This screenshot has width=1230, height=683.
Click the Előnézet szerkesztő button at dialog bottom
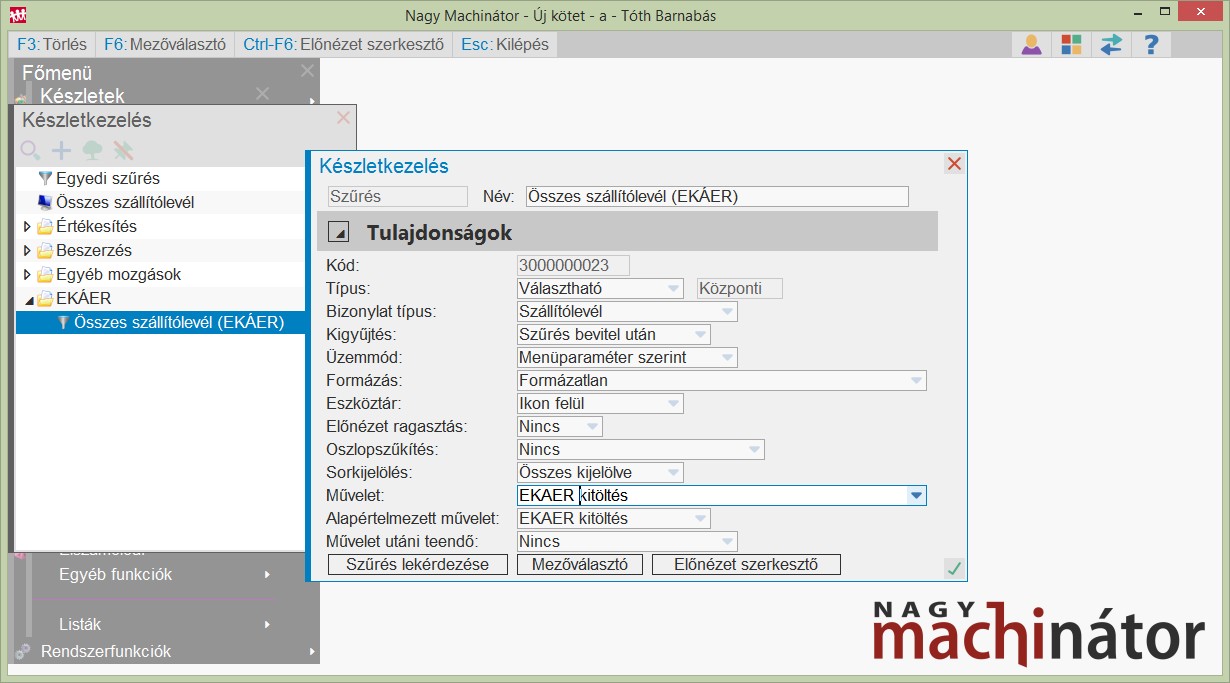[746, 565]
